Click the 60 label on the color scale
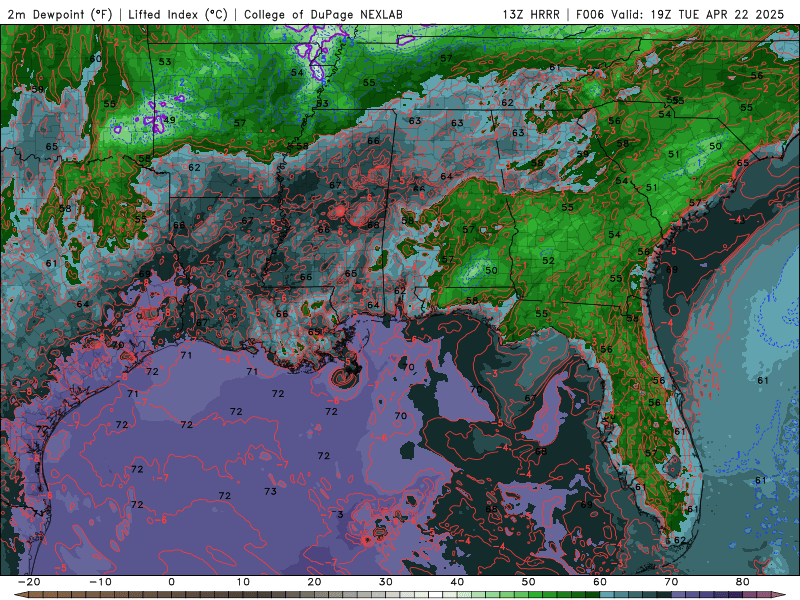 coord(600,582)
